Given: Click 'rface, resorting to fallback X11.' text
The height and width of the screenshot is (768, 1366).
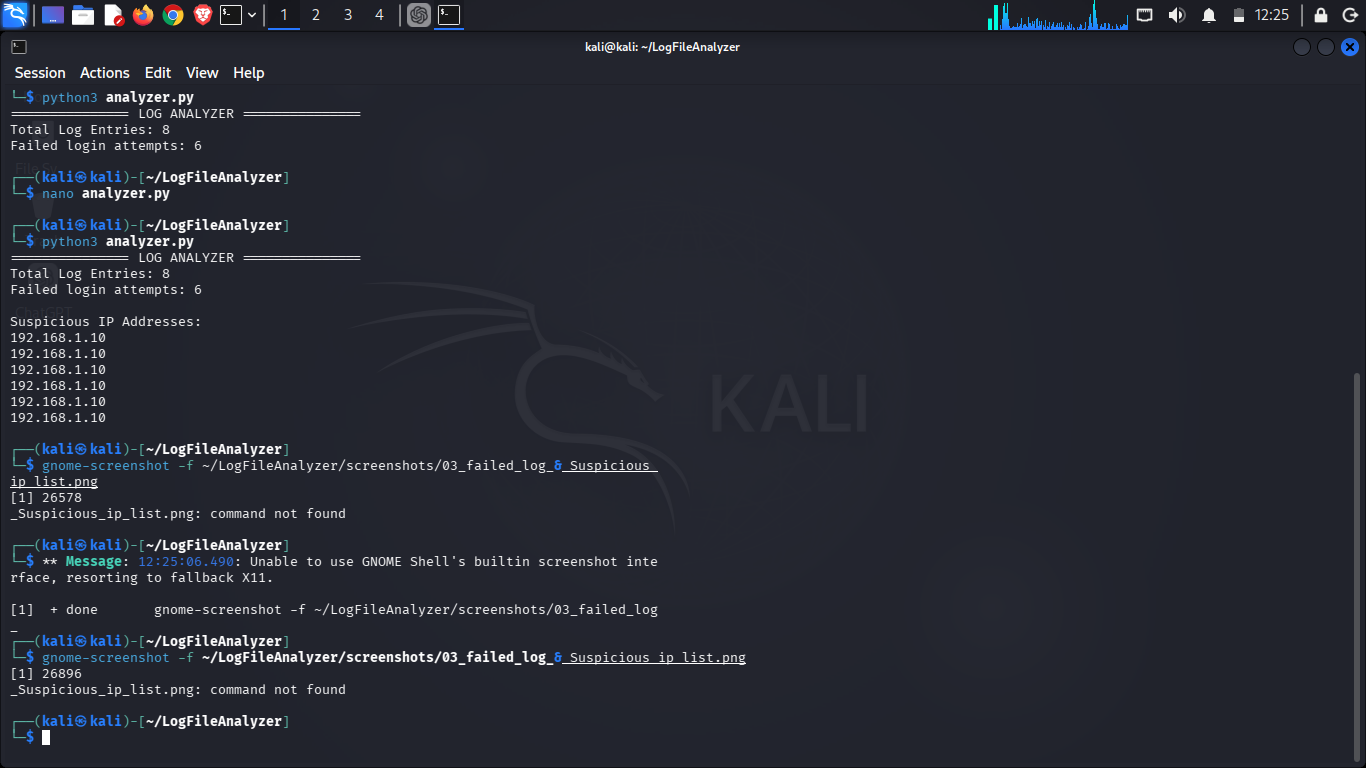Looking at the screenshot, I should (142, 577).
